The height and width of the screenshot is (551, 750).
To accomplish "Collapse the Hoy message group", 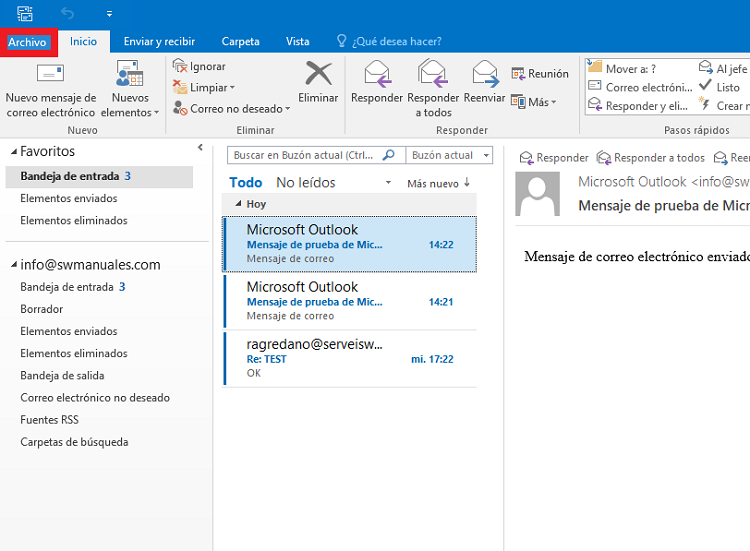I will click(x=238, y=204).
